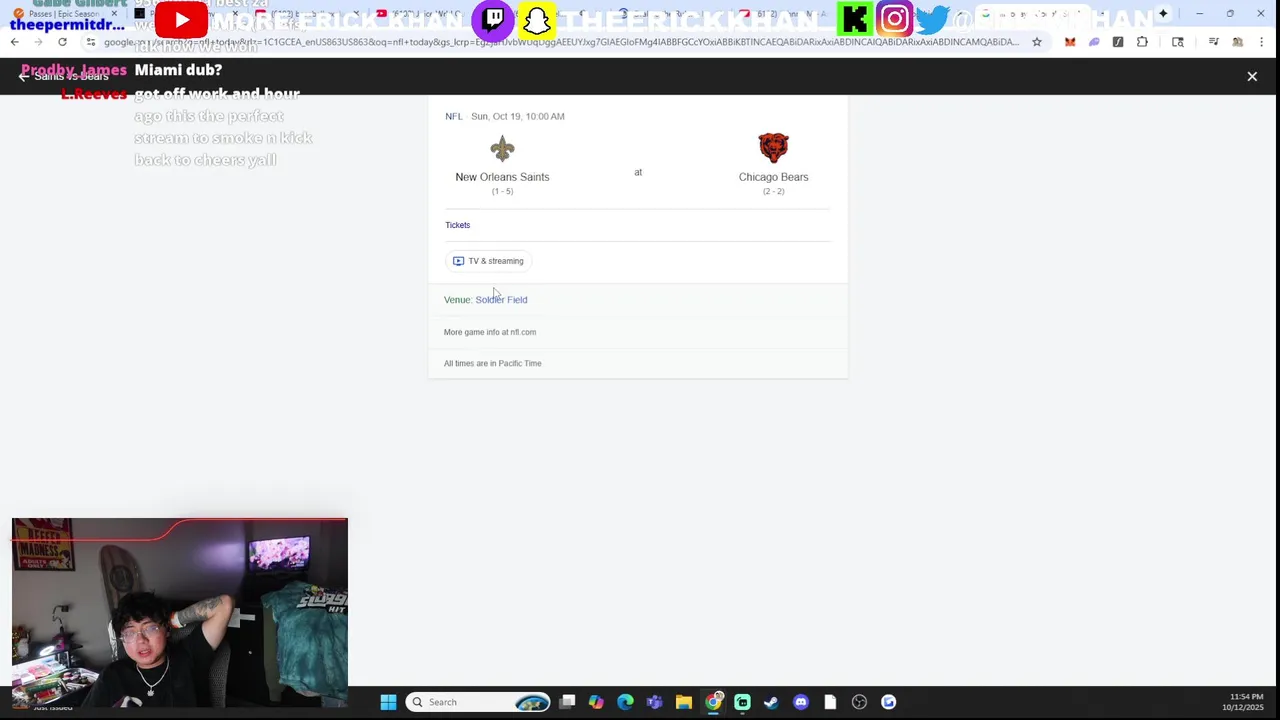The width and height of the screenshot is (1280, 720).
Task: Bookmark this page with the star icon
Action: coord(1037,42)
